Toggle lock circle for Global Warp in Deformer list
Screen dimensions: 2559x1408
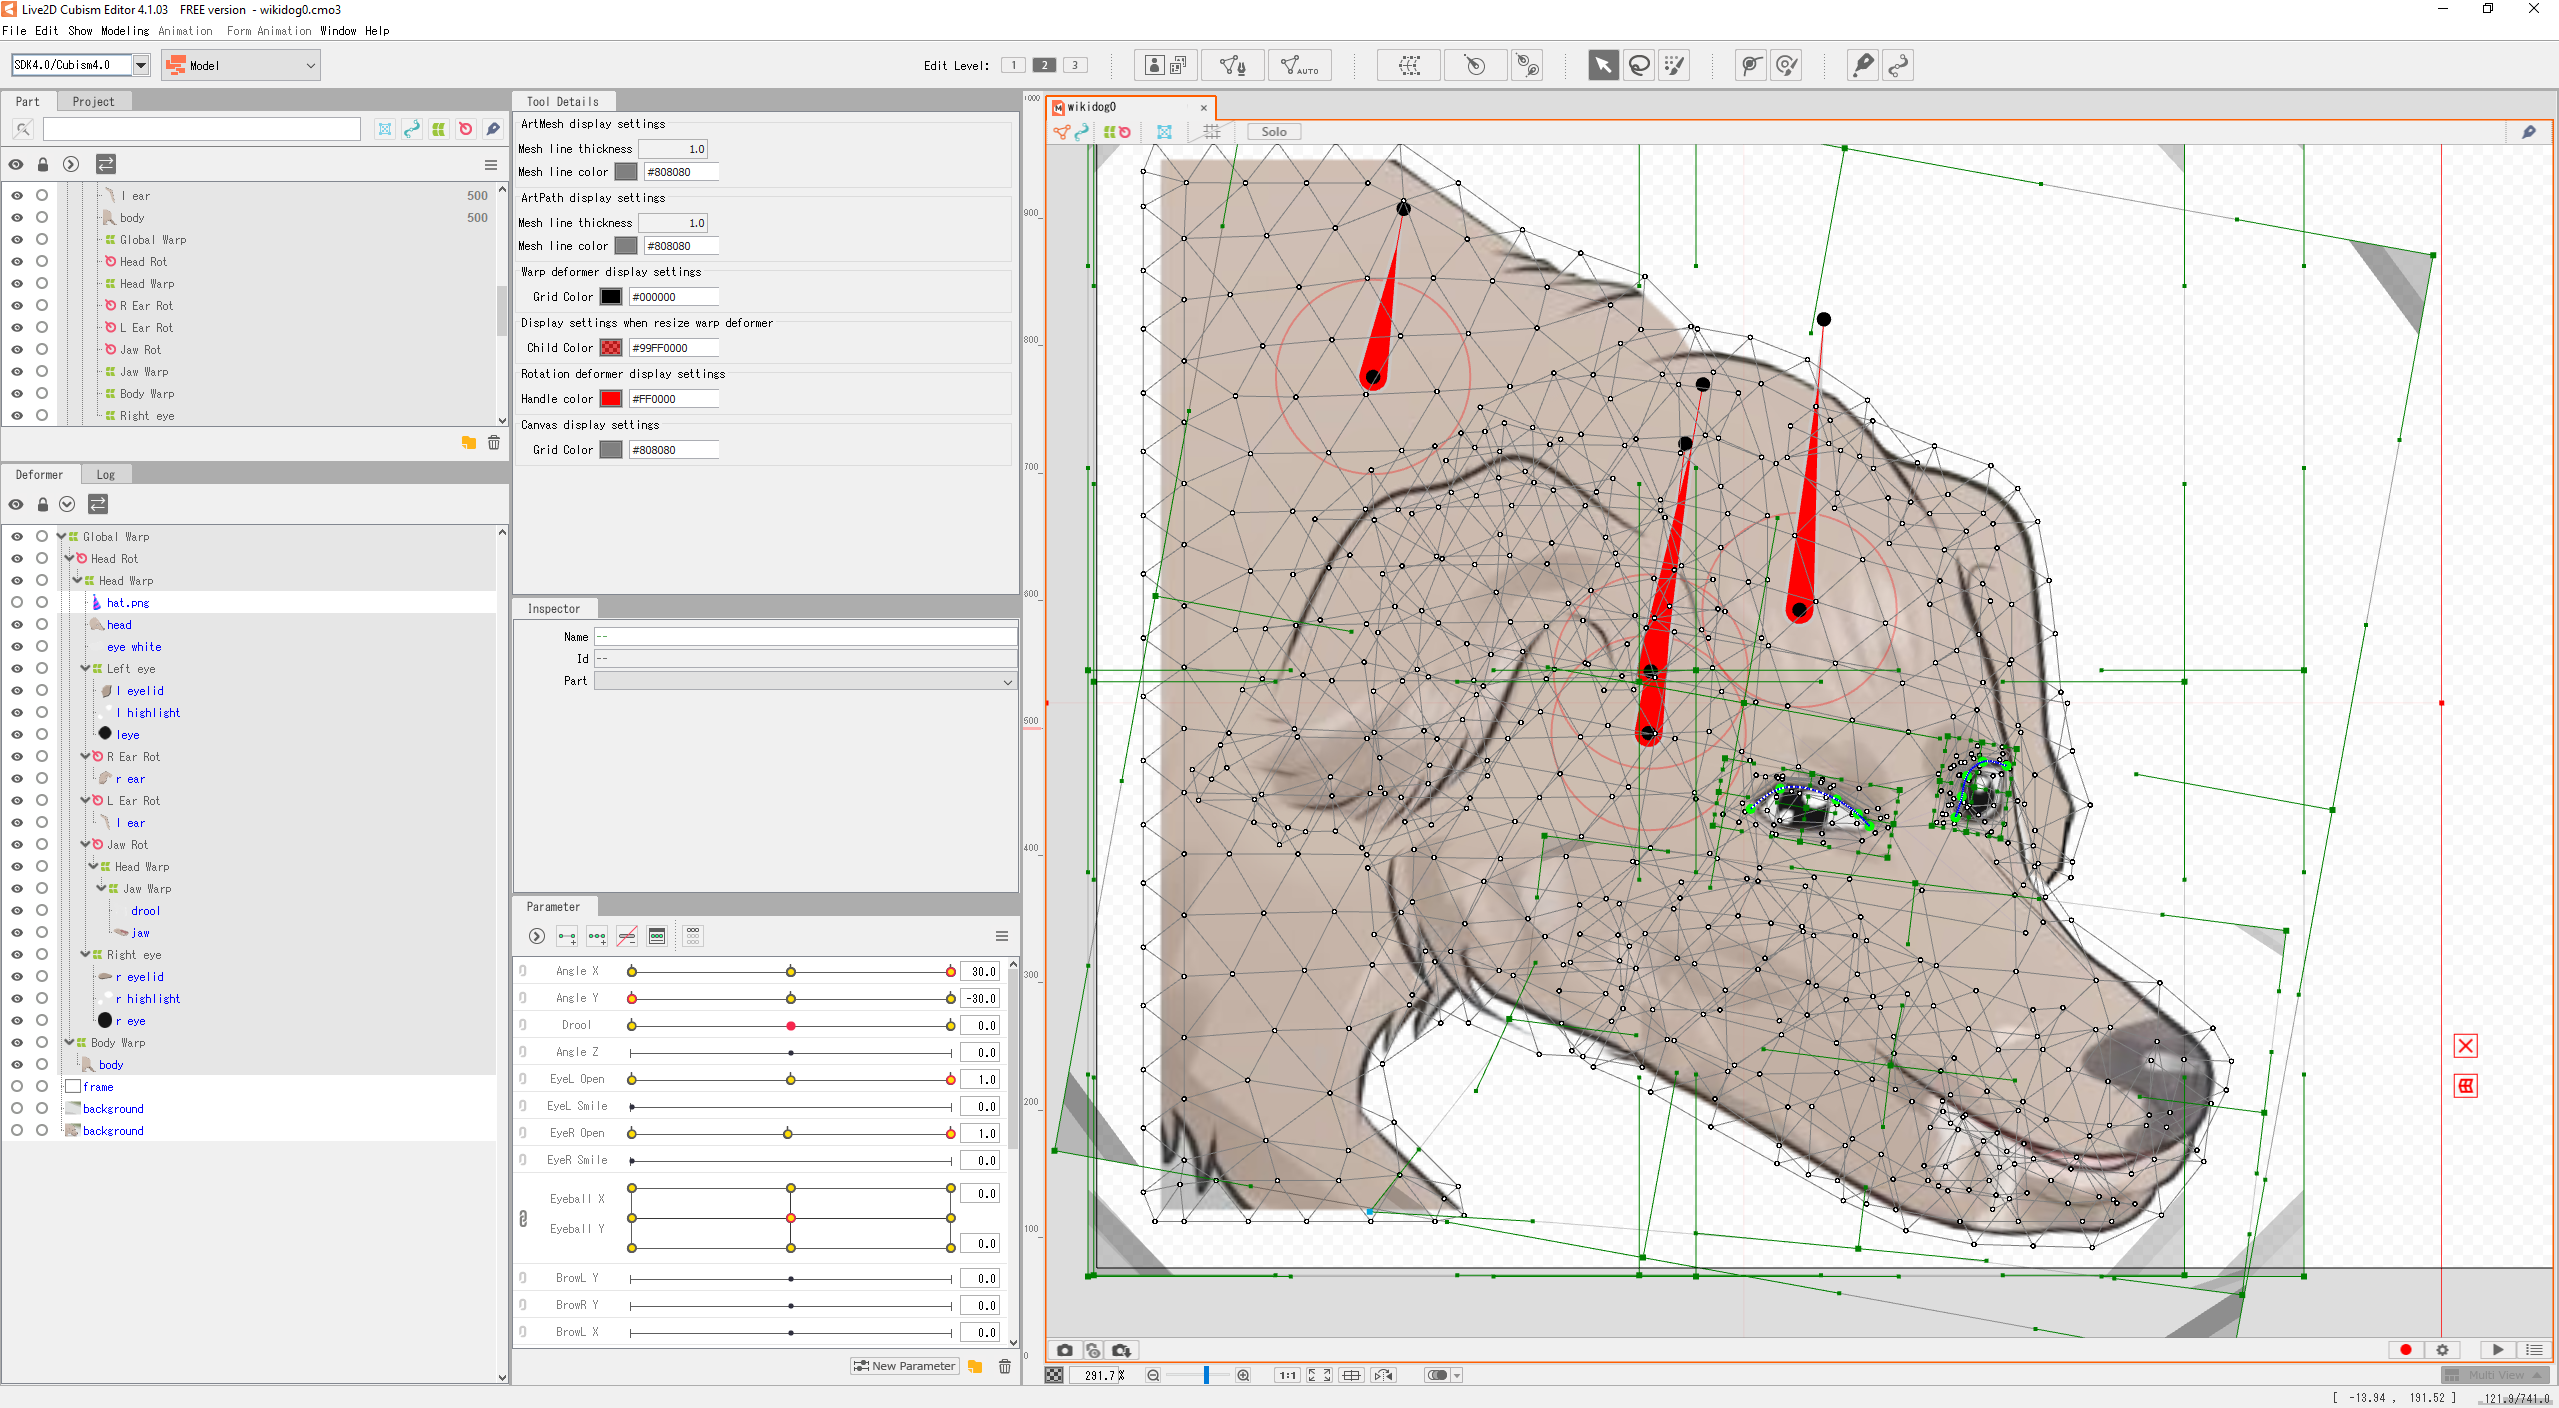coord(42,537)
